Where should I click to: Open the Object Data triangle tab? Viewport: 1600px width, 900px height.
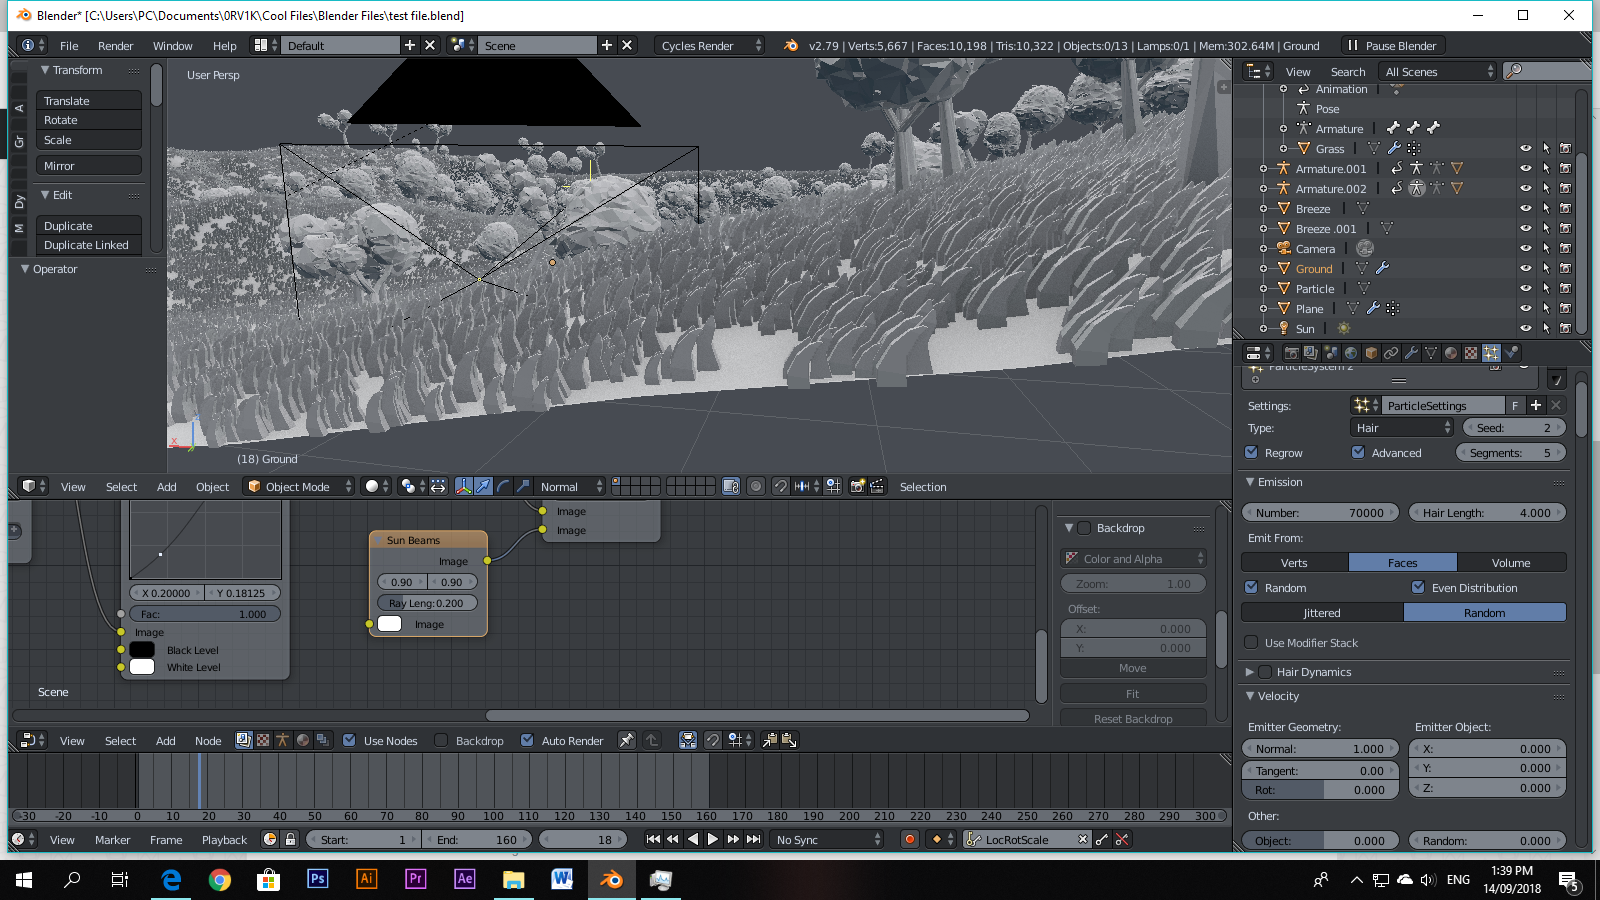1431,353
